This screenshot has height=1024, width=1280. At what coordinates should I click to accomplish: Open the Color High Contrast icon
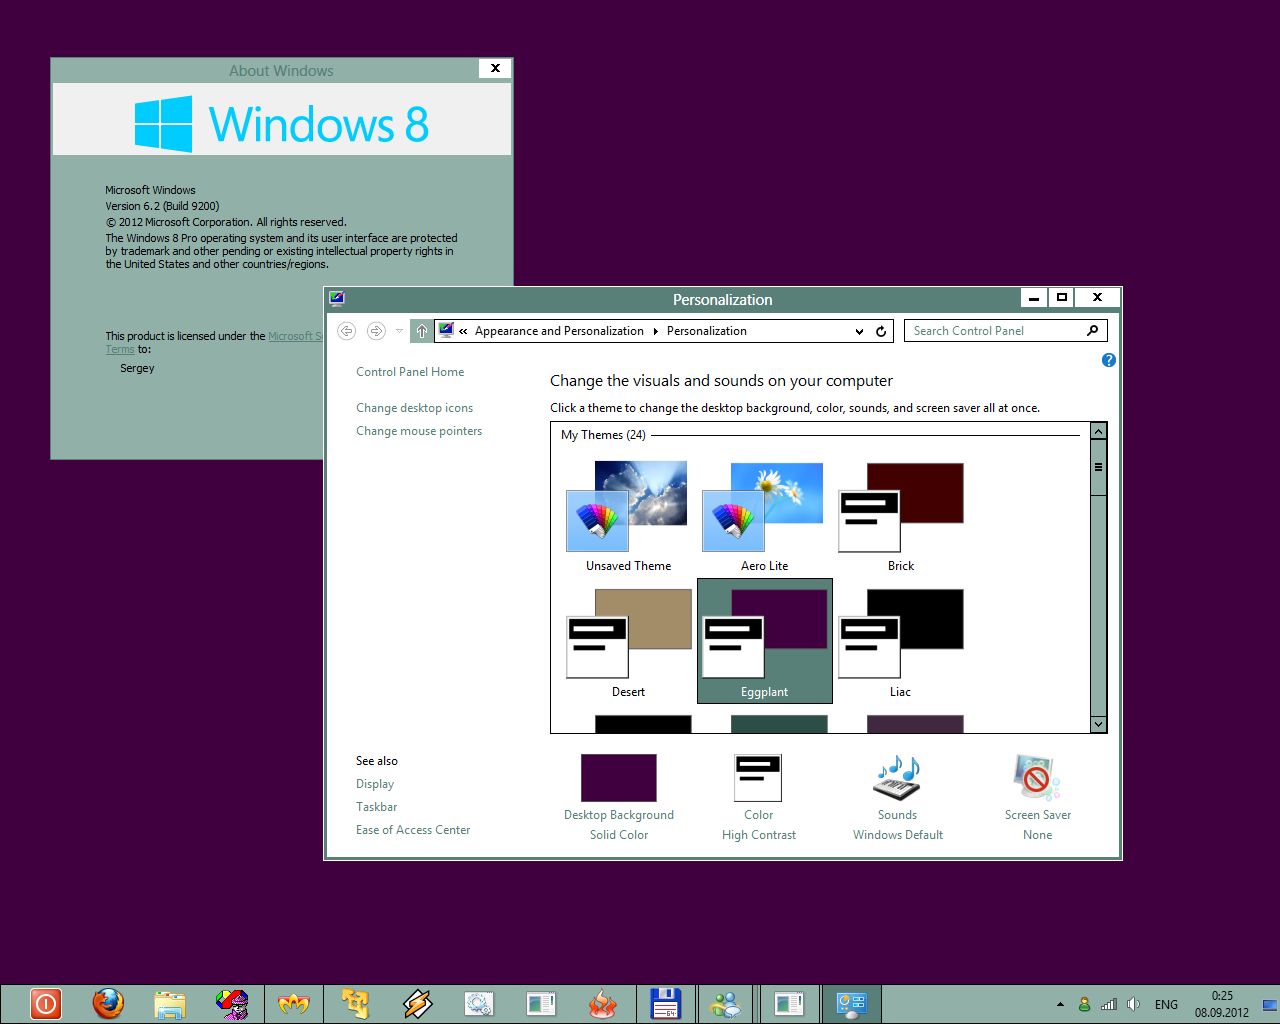coord(758,779)
